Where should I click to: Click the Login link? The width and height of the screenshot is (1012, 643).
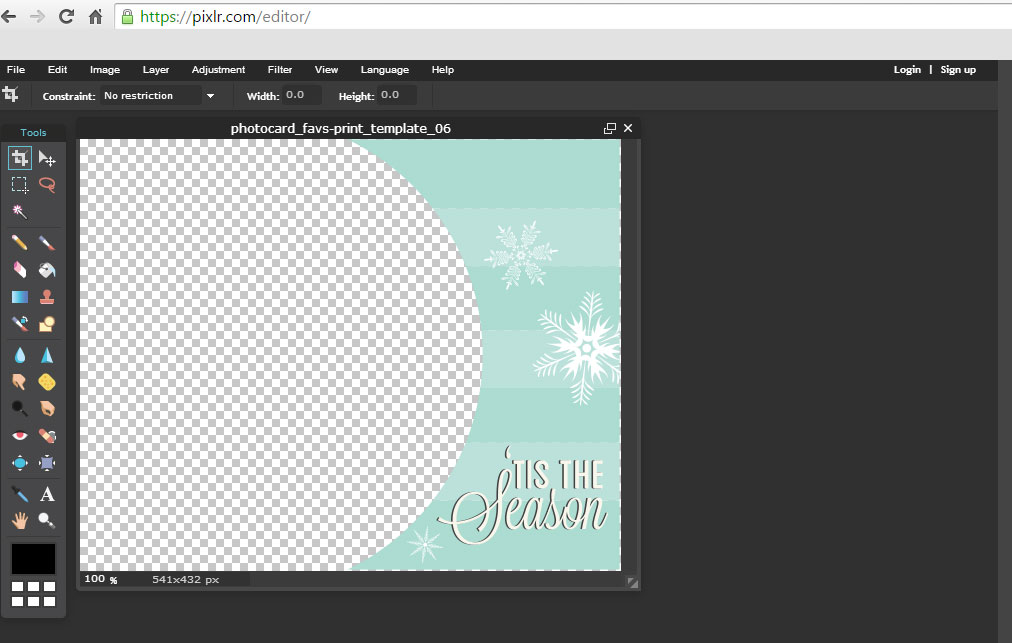tap(907, 70)
